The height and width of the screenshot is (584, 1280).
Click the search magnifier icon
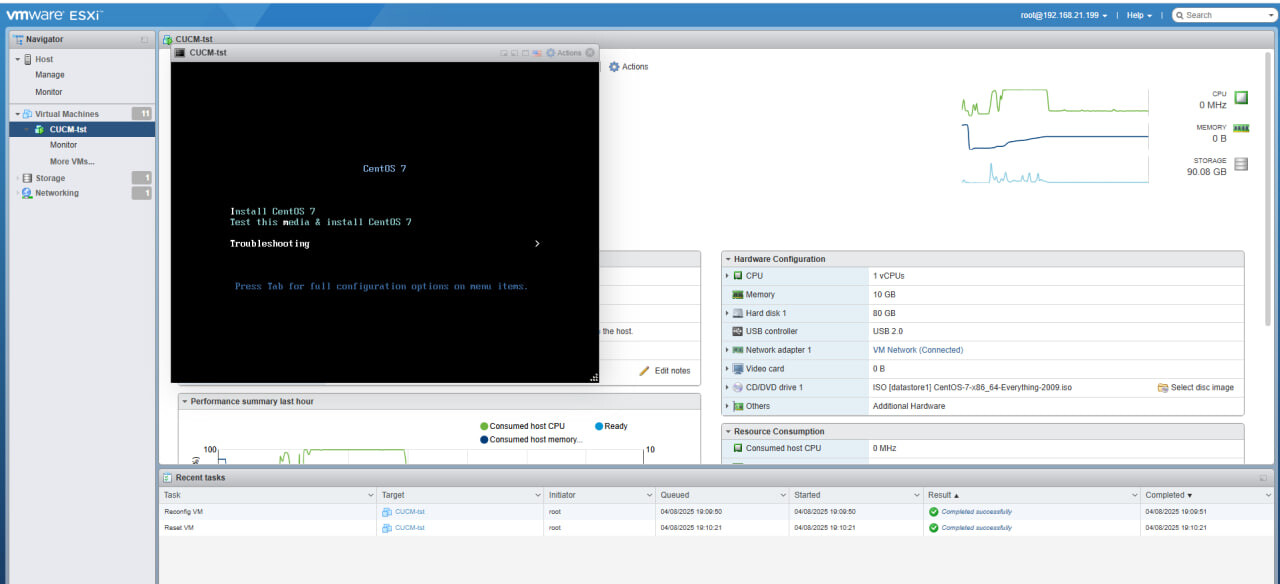tap(1180, 15)
